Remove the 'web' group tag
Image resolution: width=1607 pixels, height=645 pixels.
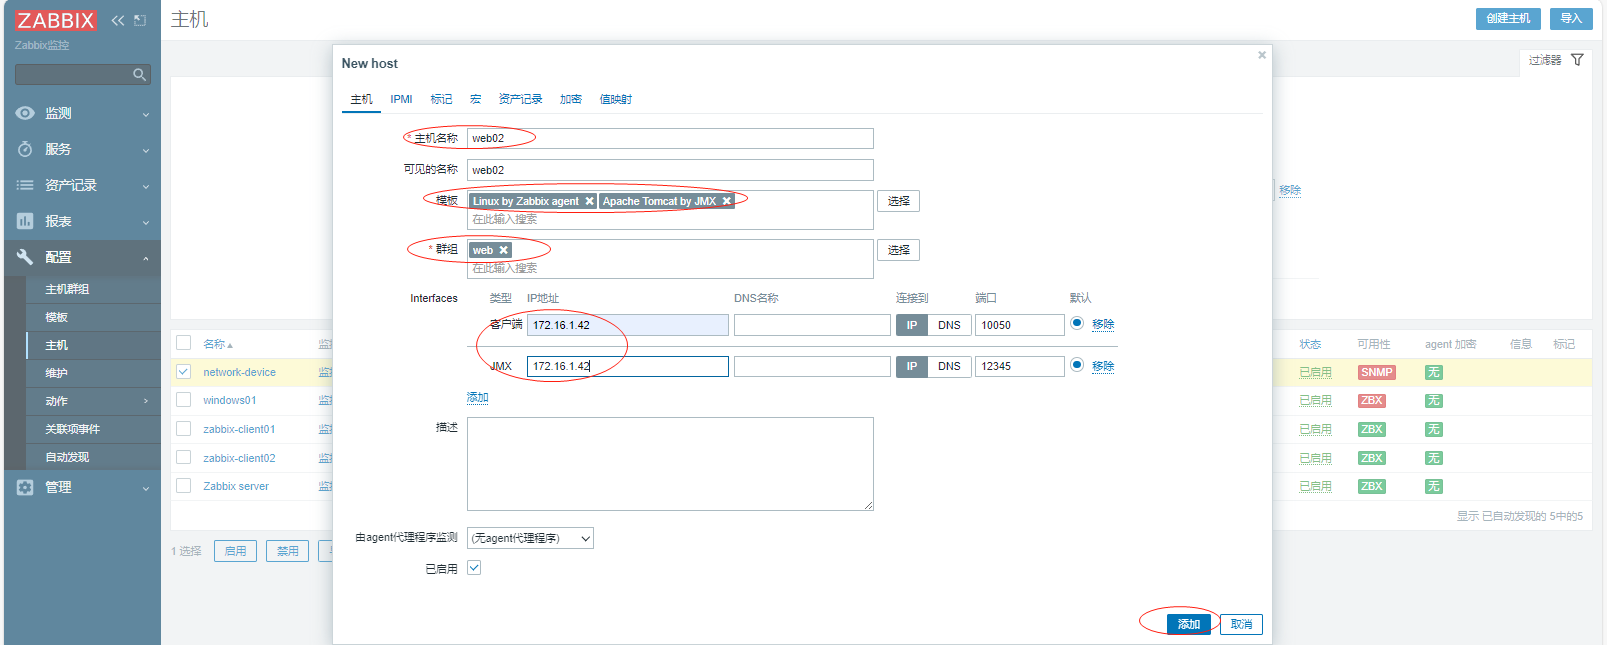click(504, 250)
